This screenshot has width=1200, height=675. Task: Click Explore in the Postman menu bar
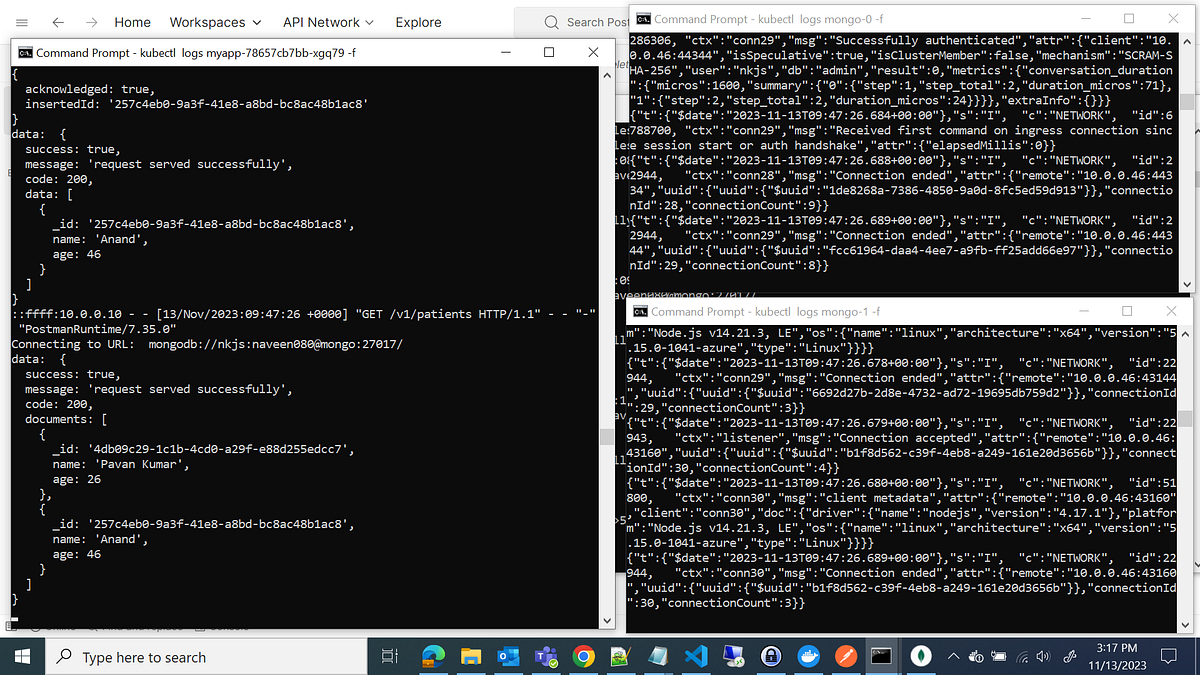[418, 21]
